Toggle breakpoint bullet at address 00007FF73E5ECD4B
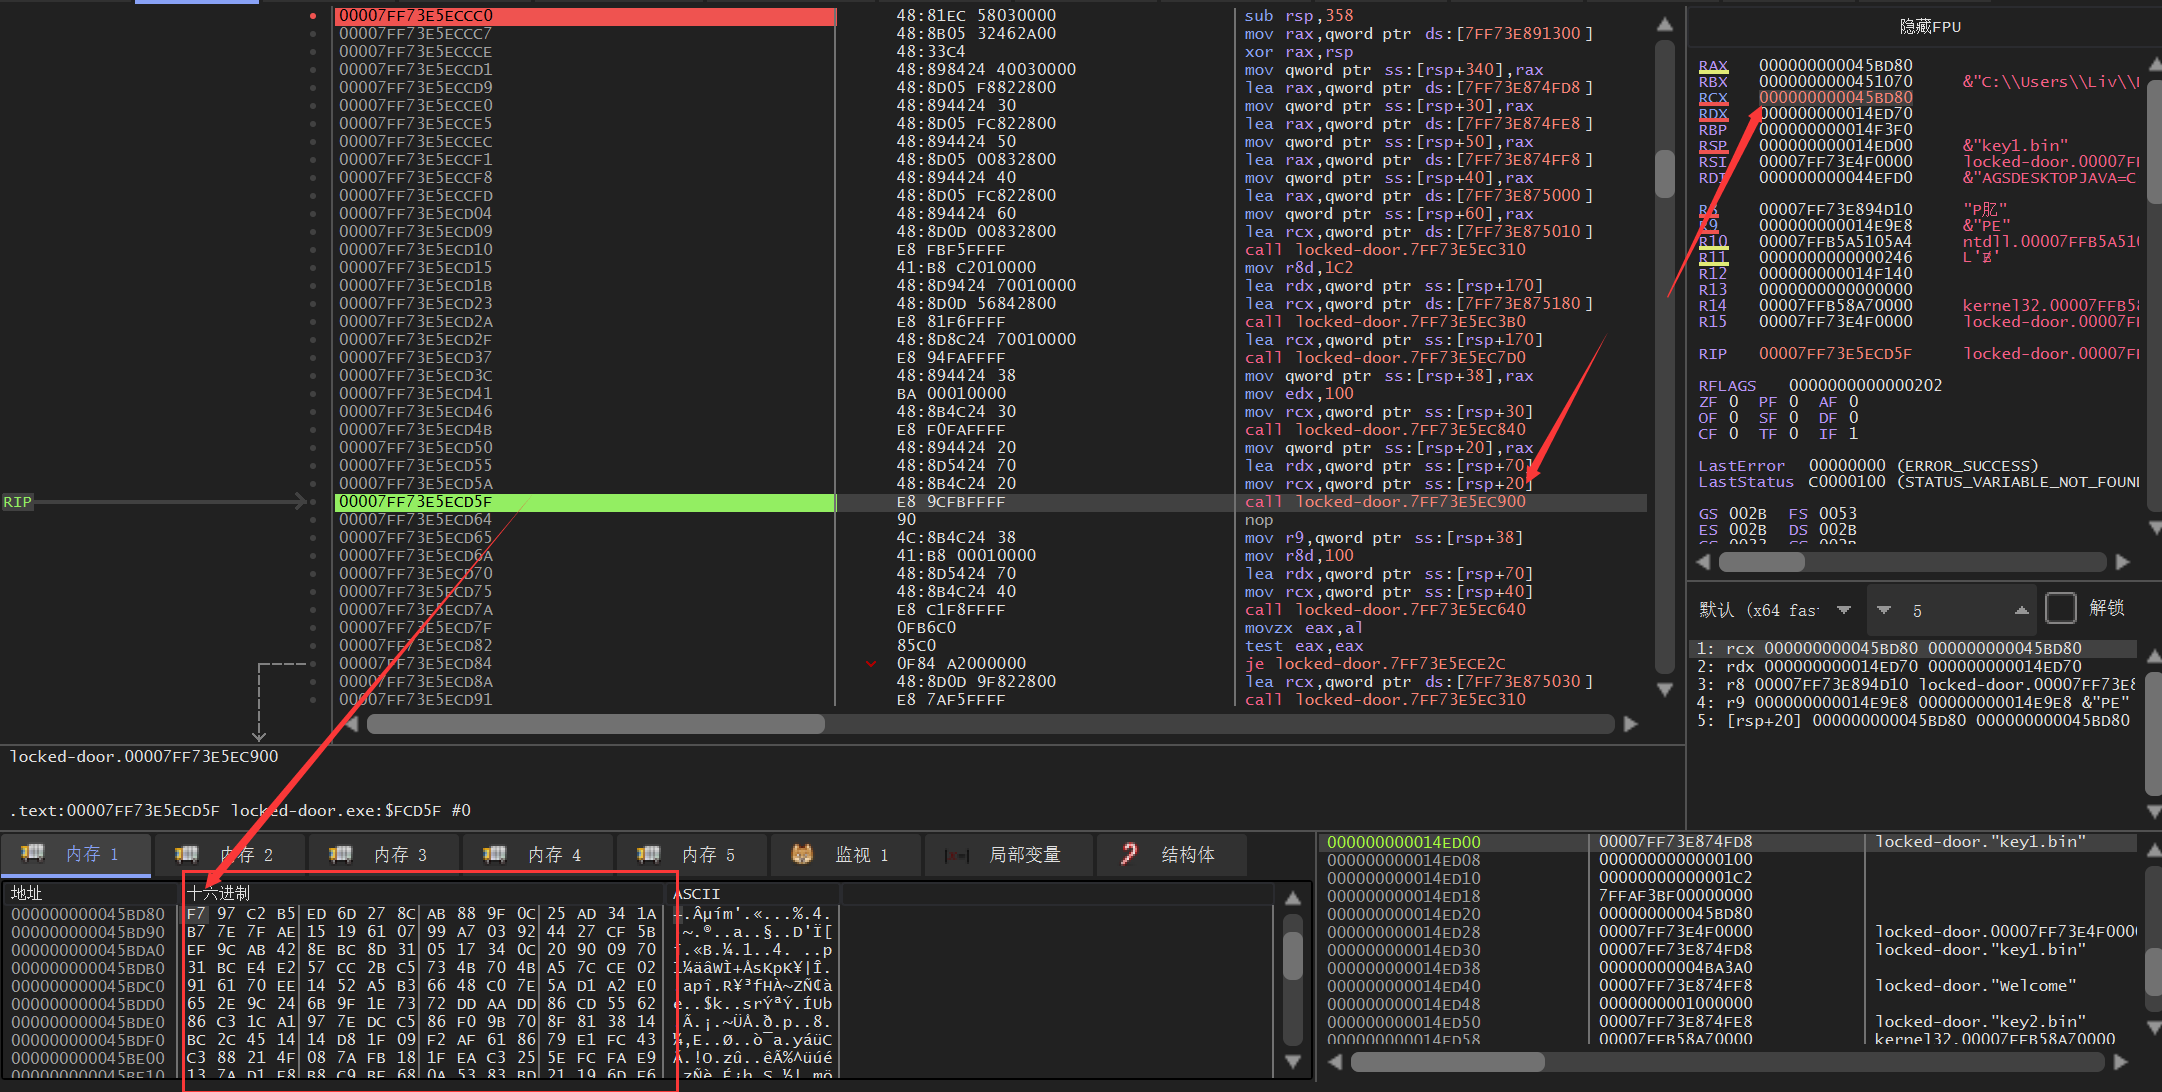Screen dimensions: 2162x1092 click(x=313, y=430)
